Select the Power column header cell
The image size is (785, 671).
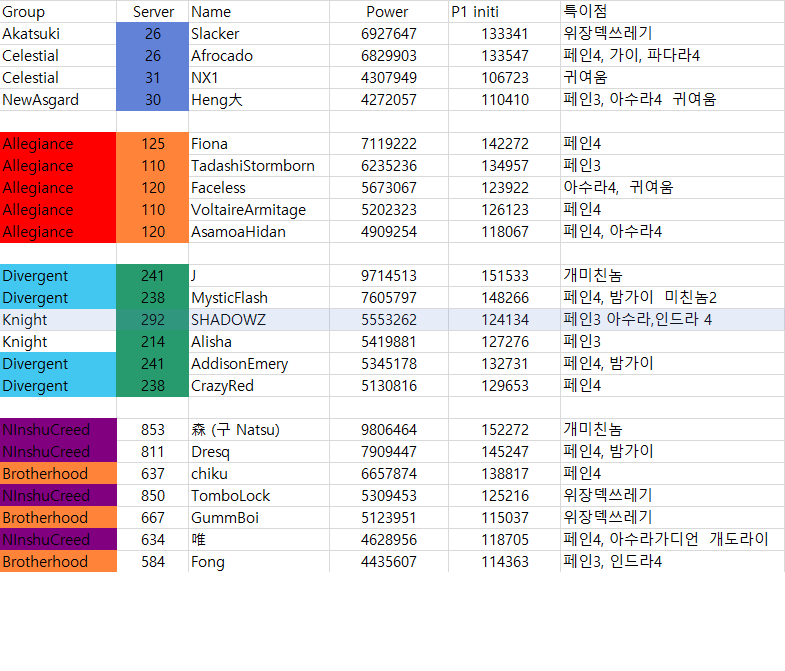tap(387, 12)
